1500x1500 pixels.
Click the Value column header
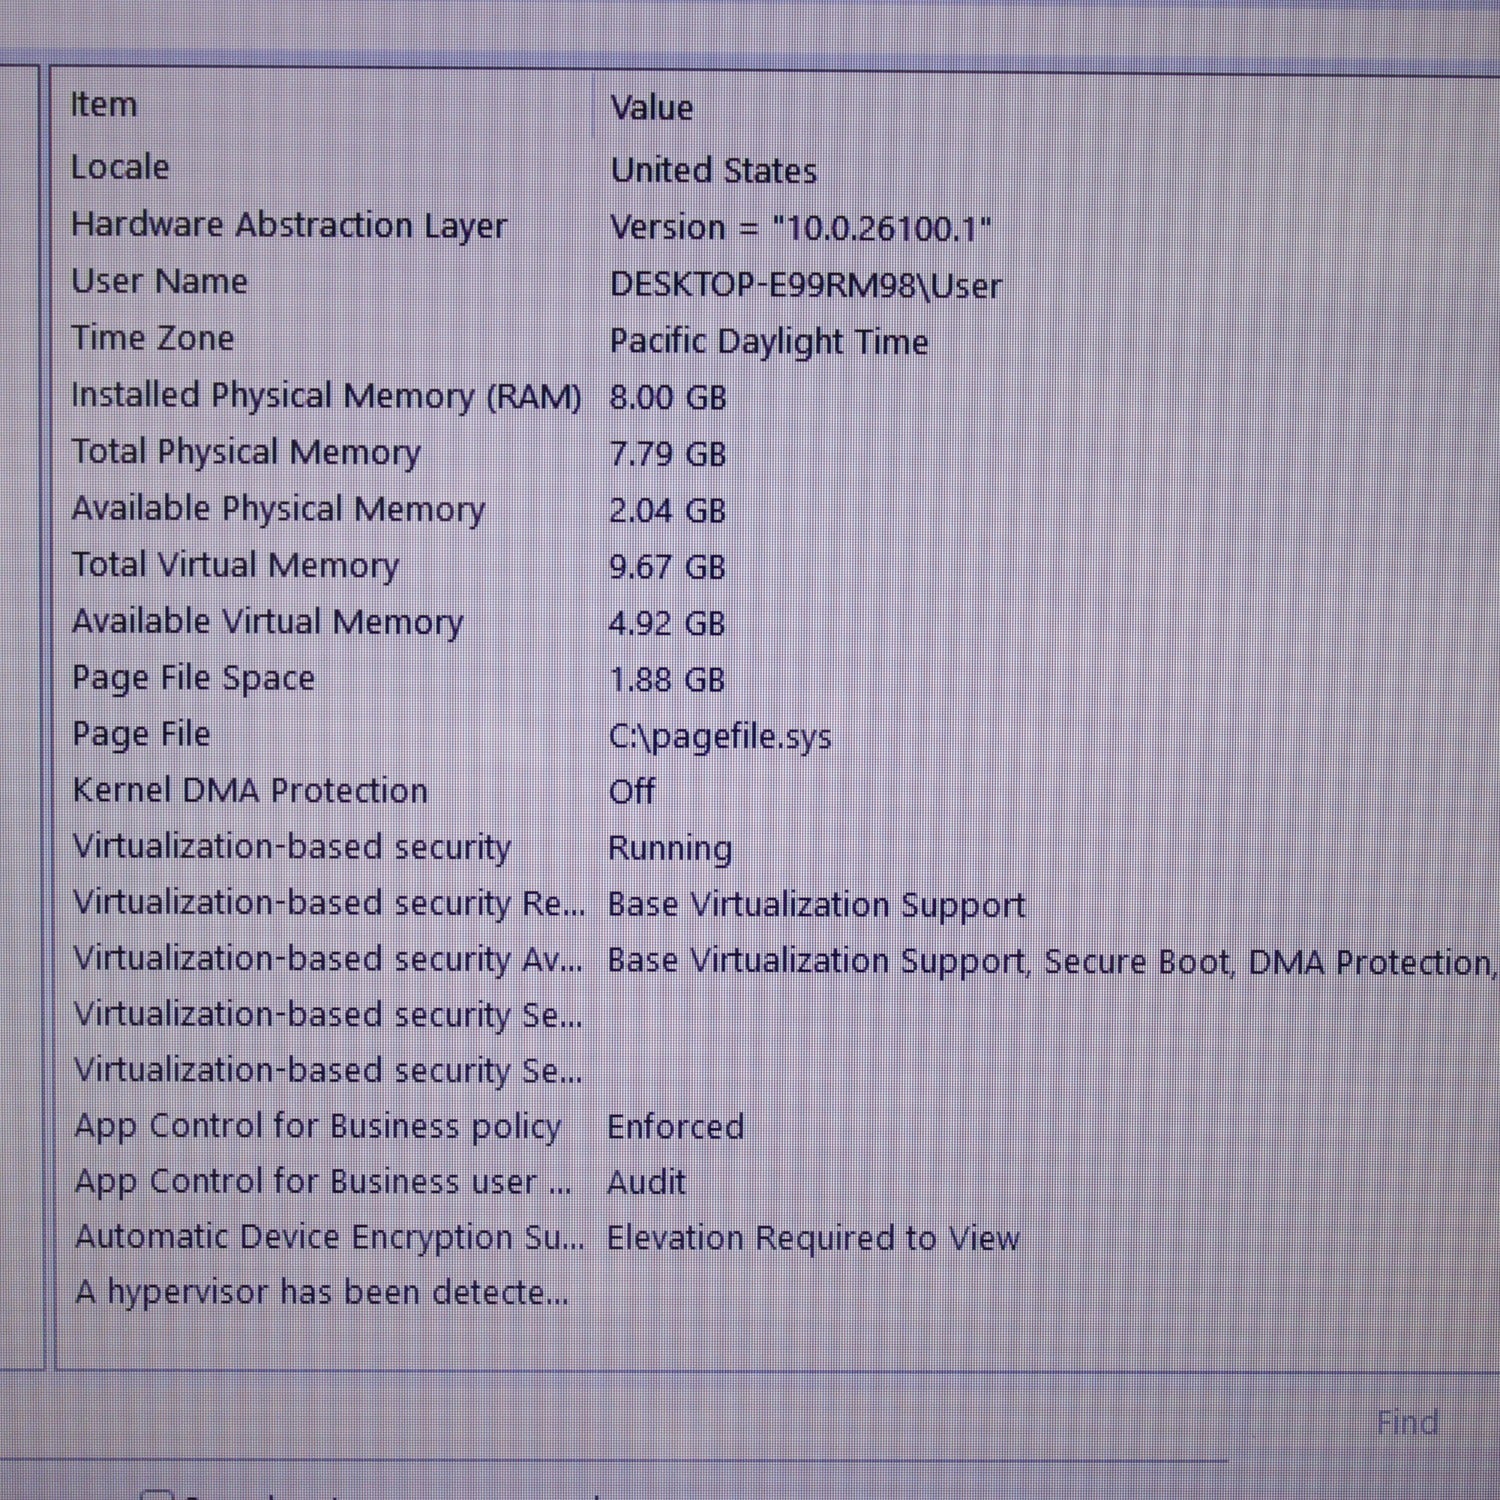point(651,108)
